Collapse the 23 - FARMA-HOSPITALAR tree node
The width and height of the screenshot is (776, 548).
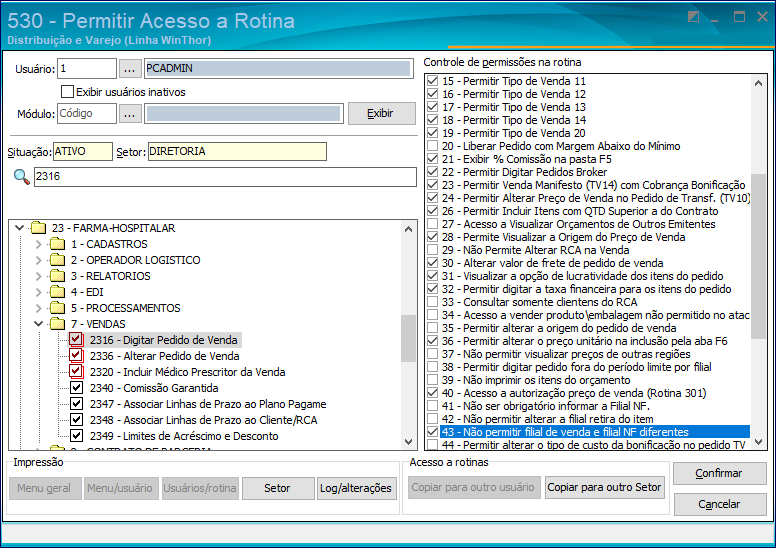tap(19, 228)
